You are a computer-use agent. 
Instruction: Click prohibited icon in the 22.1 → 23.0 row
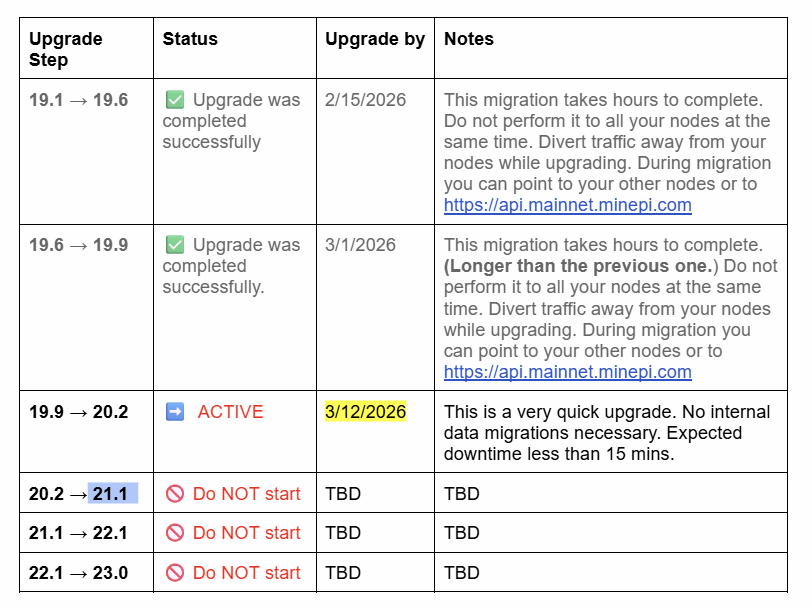point(175,573)
